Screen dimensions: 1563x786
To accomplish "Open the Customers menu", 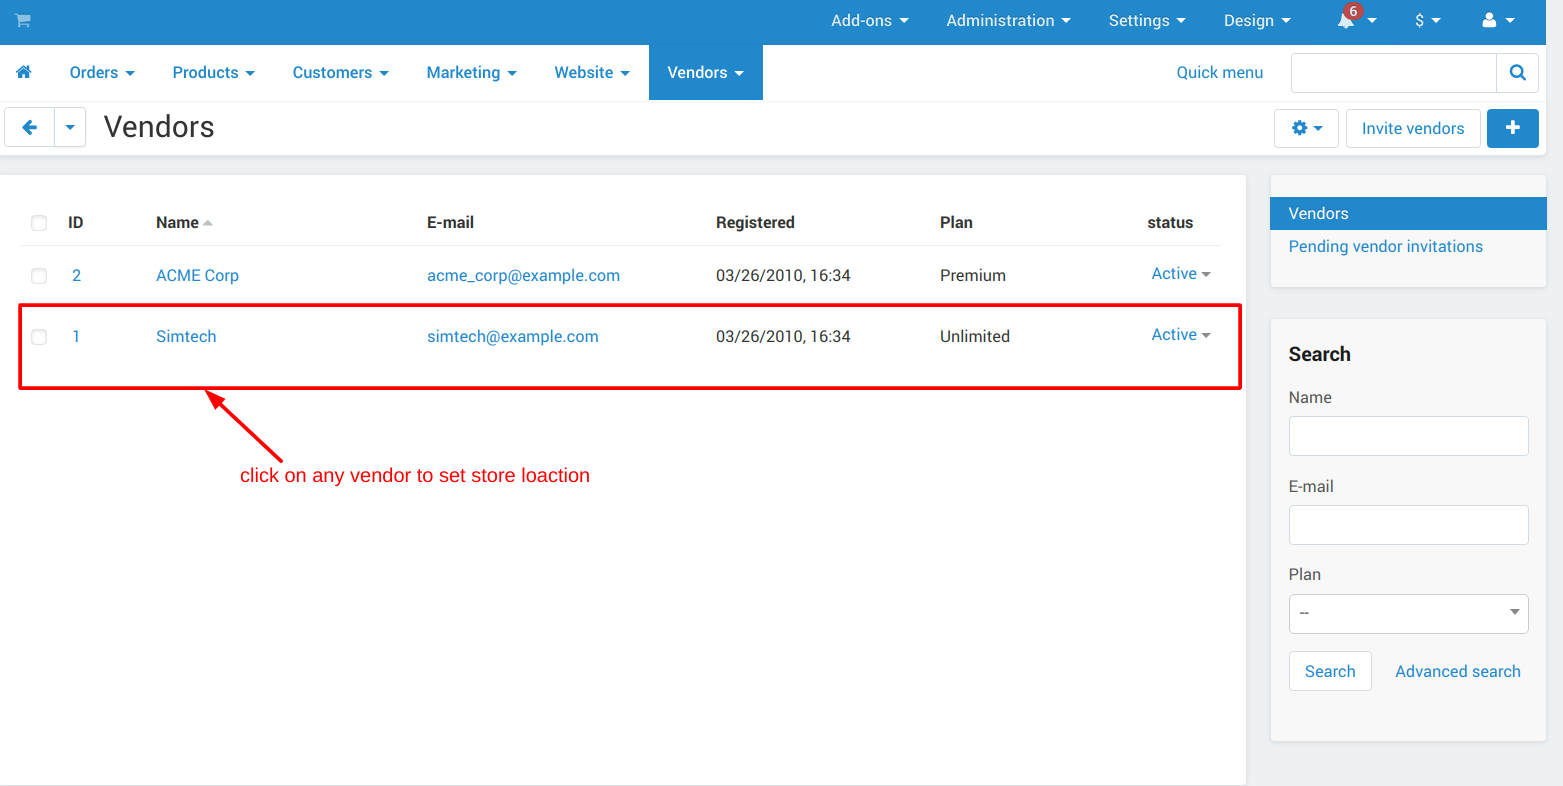I will [x=340, y=72].
